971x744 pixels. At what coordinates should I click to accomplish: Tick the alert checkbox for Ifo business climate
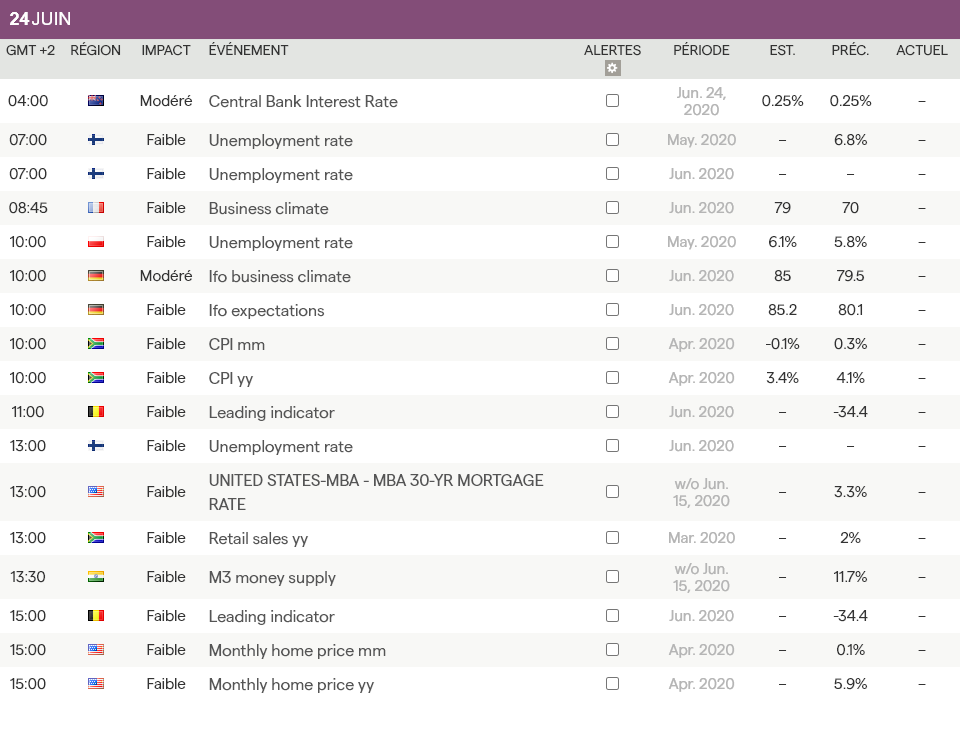click(612, 276)
